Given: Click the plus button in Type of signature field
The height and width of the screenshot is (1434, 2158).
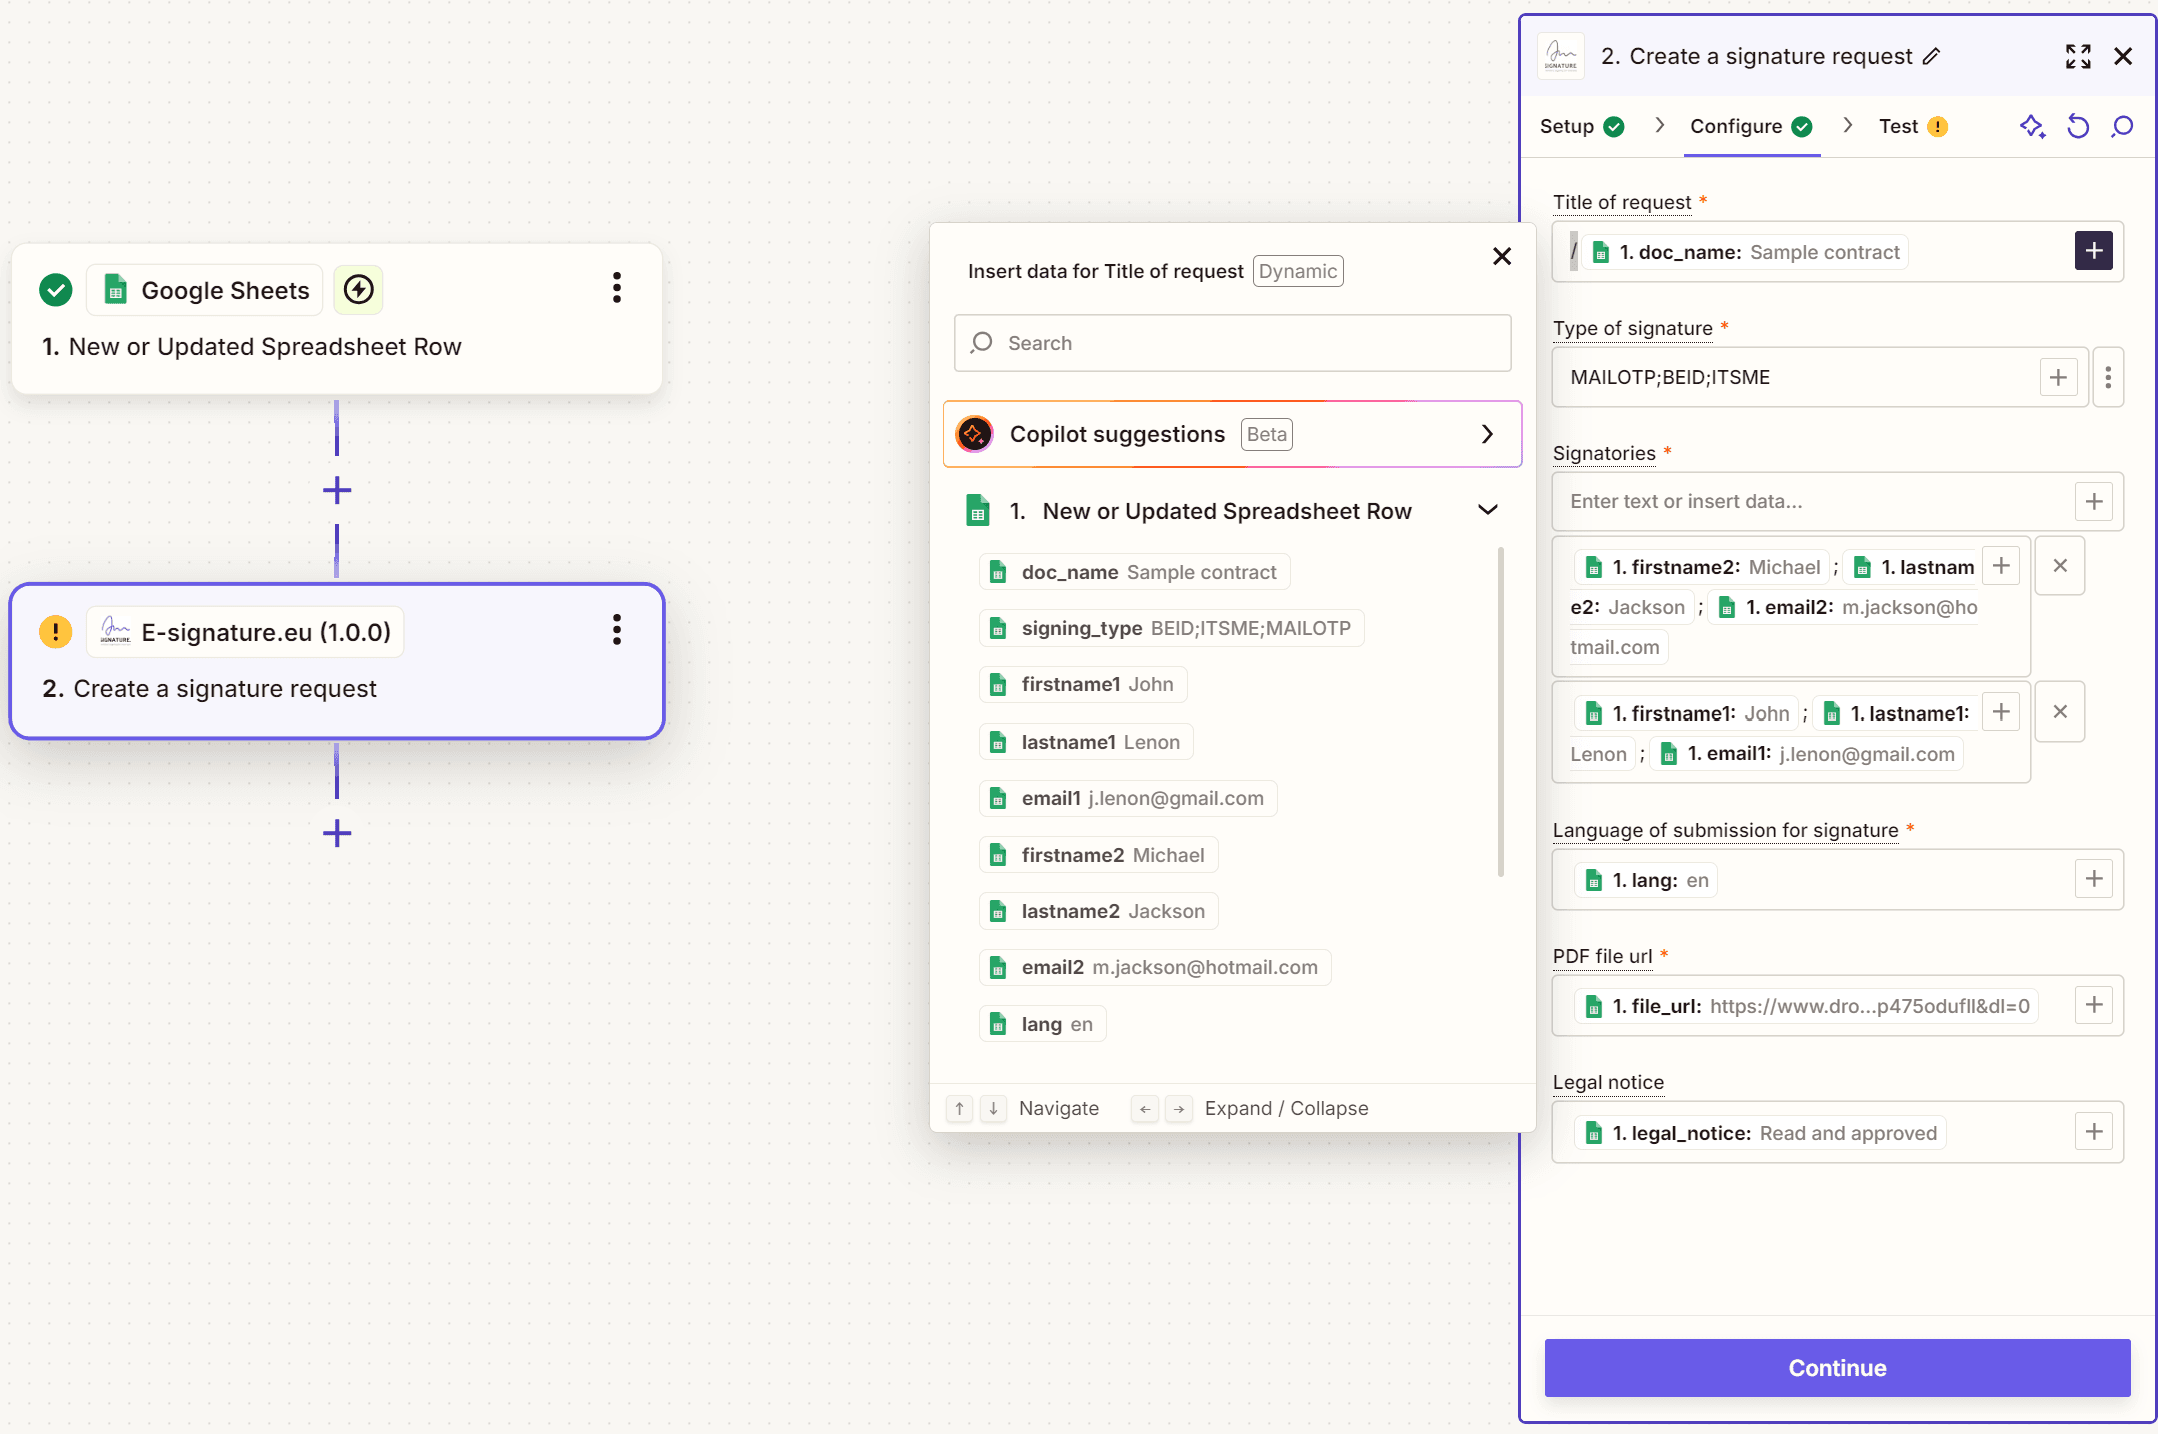Looking at the screenshot, I should (x=2058, y=377).
